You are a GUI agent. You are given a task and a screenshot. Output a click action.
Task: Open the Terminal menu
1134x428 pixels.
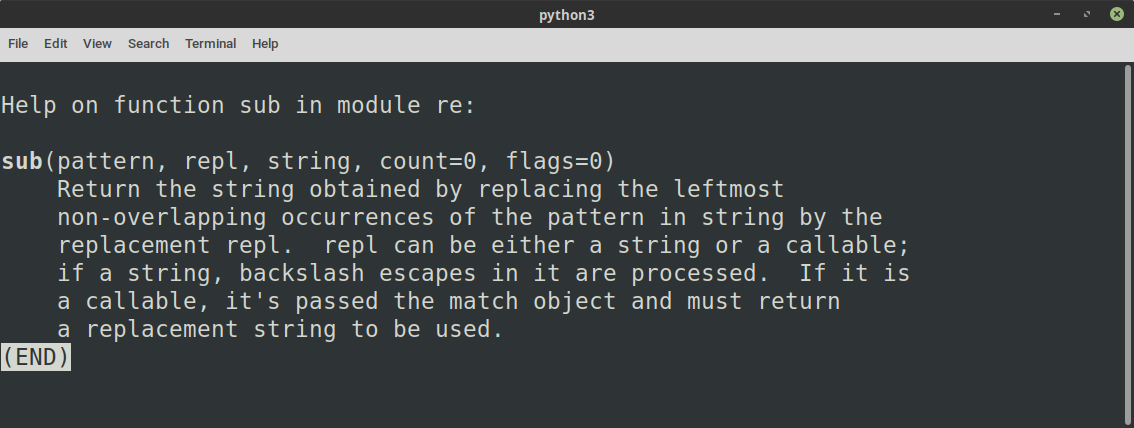click(x=210, y=43)
